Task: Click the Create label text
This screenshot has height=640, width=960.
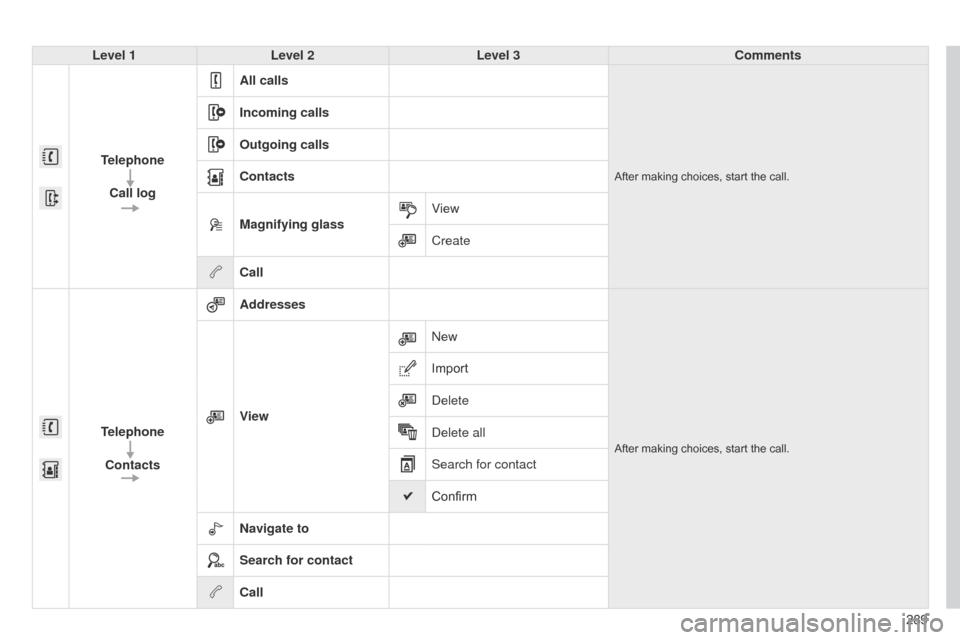Action: tap(451, 241)
